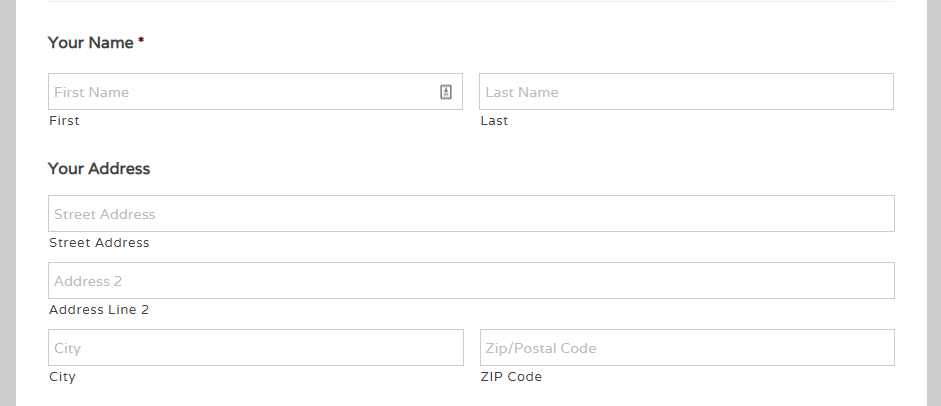The width and height of the screenshot is (941, 406).
Task: Click the "City" sub-label below field
Action: coord(62,377)
